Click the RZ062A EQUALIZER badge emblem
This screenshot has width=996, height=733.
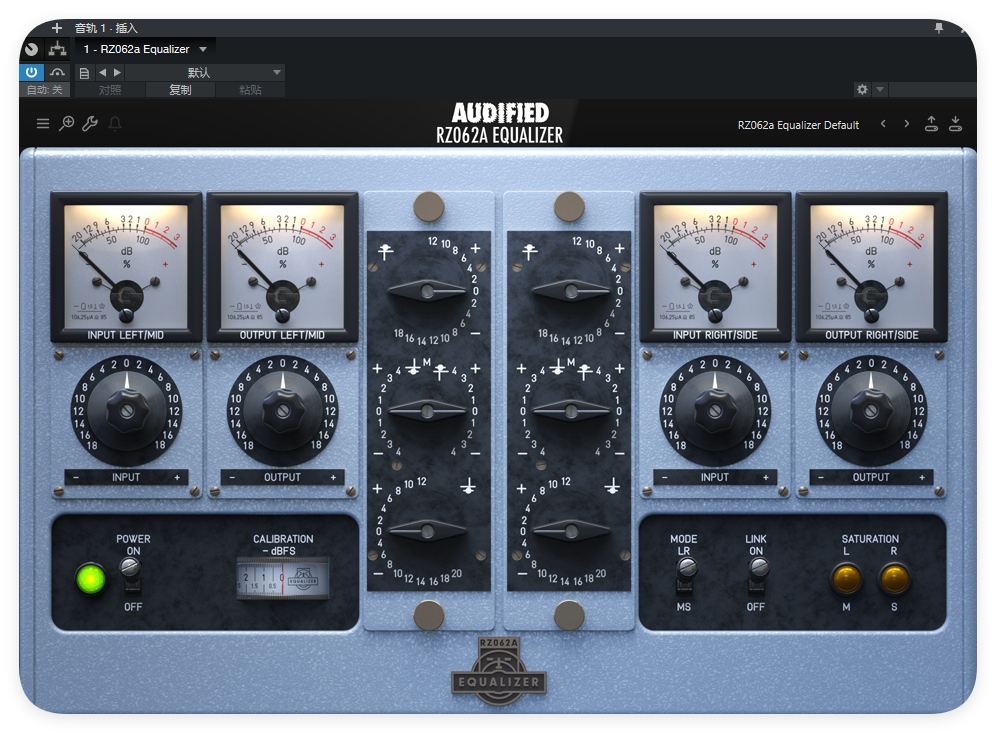click(499, 671)
